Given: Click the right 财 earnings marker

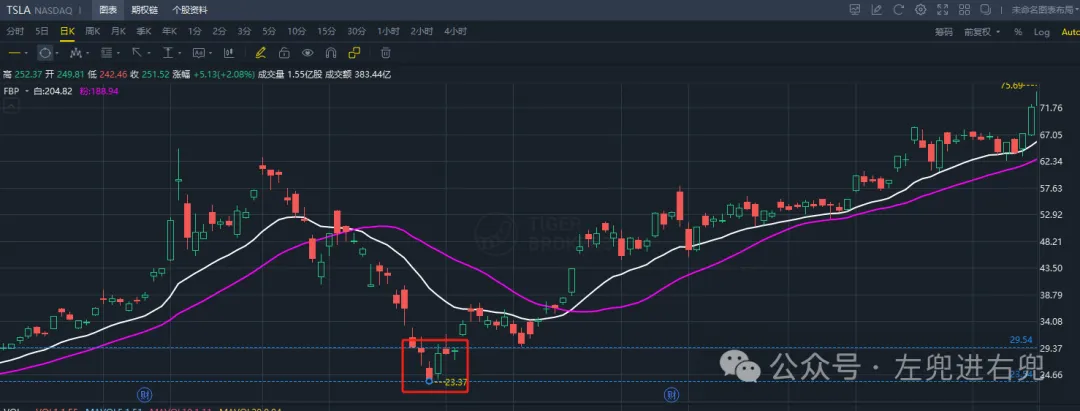Looking at the screenshot, I should pyautogui.click(x=671, y=394).
